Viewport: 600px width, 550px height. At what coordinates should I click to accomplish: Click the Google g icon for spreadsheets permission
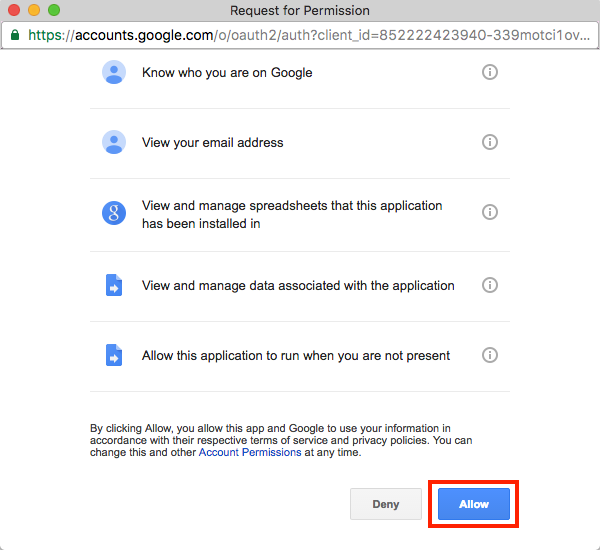tap(114, 213)
